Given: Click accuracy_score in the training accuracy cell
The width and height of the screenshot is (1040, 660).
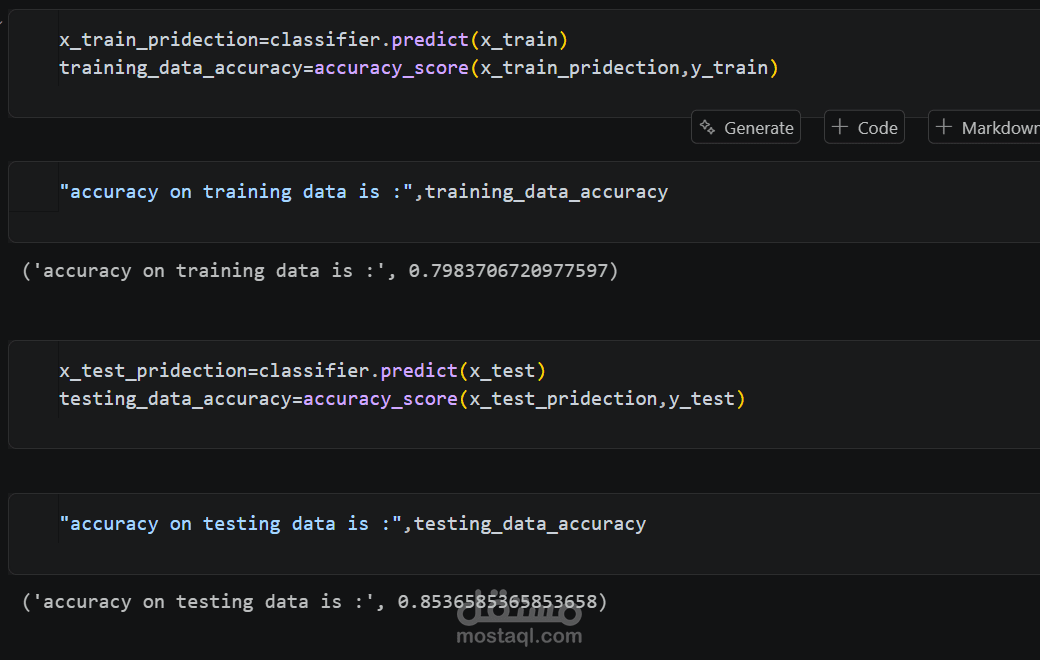Looking at the screenshot, I should pos(392,67).
